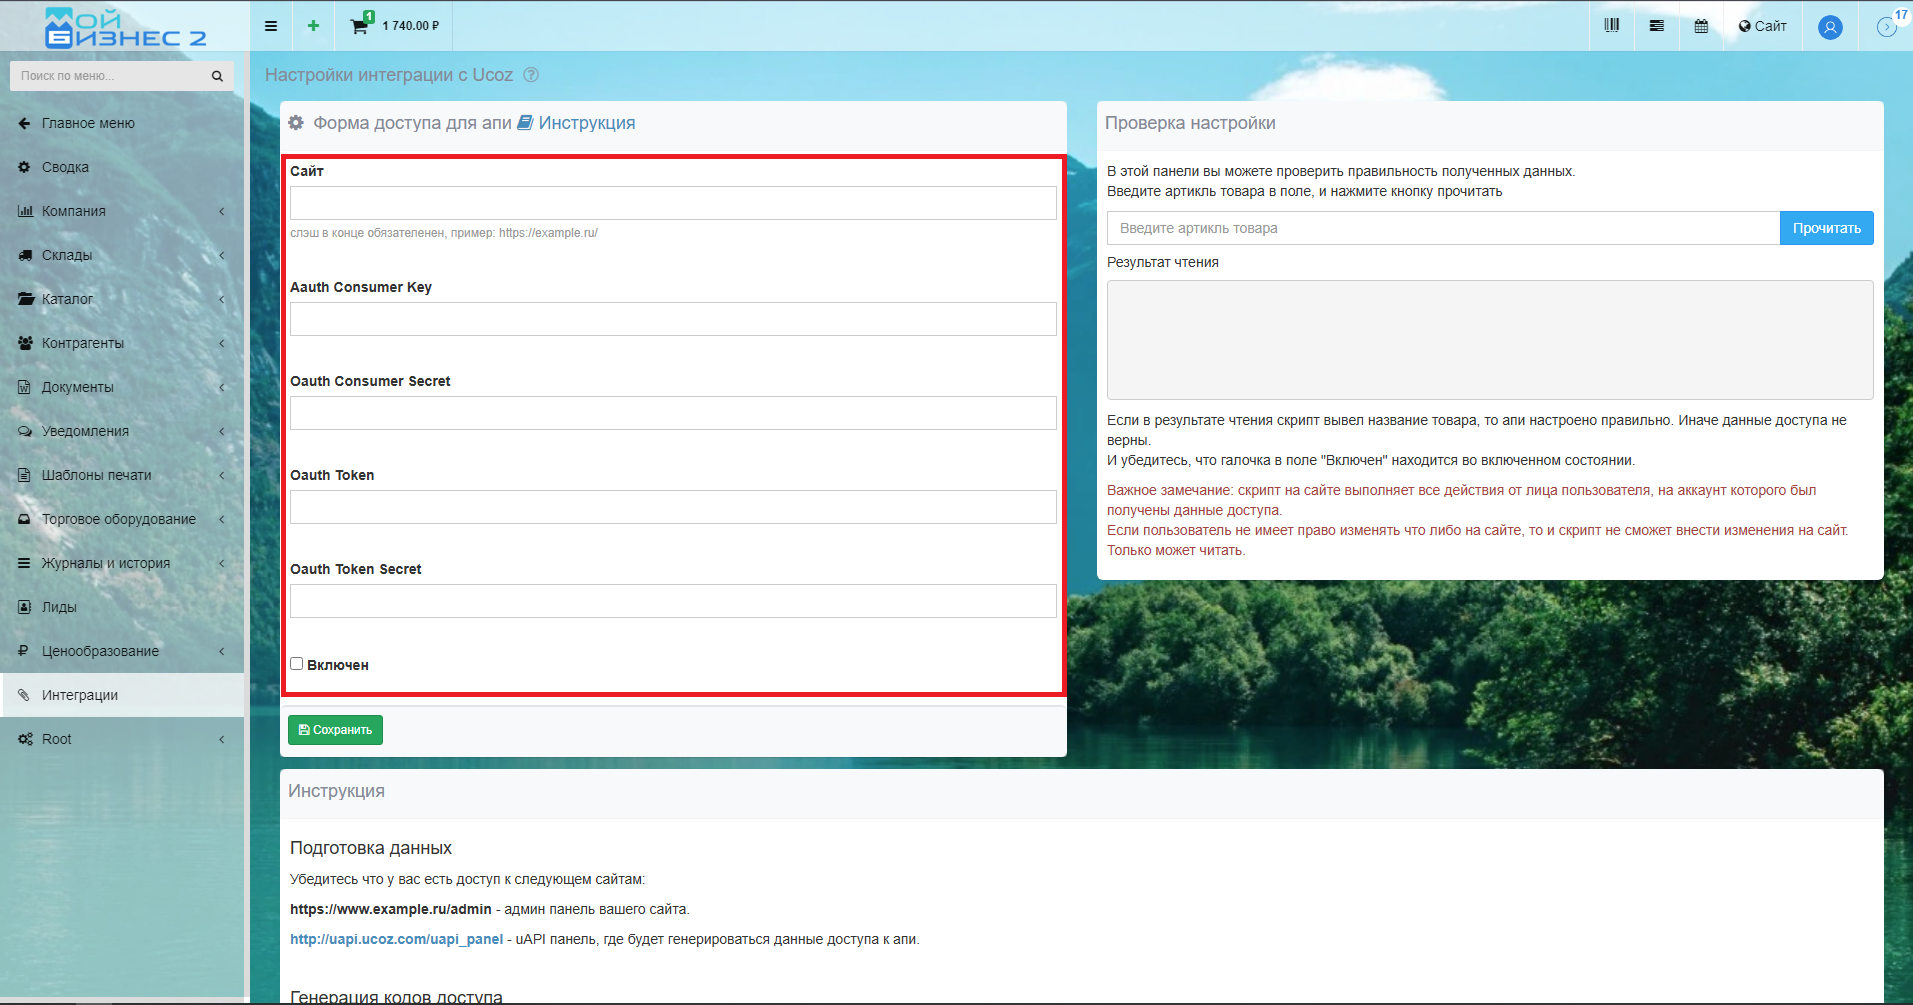Click the server list icon in top bar
Screen dimensions: 1913x1005
pos(1656,26)
